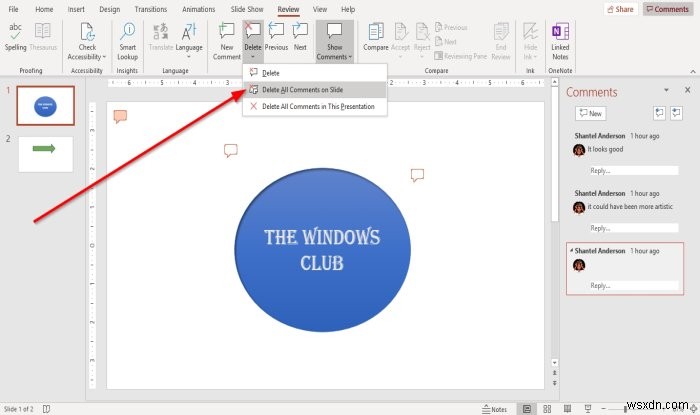Expand the Delete dropdown arrow
The height and width of the screenshot is (415, 700).
[253, 57]
